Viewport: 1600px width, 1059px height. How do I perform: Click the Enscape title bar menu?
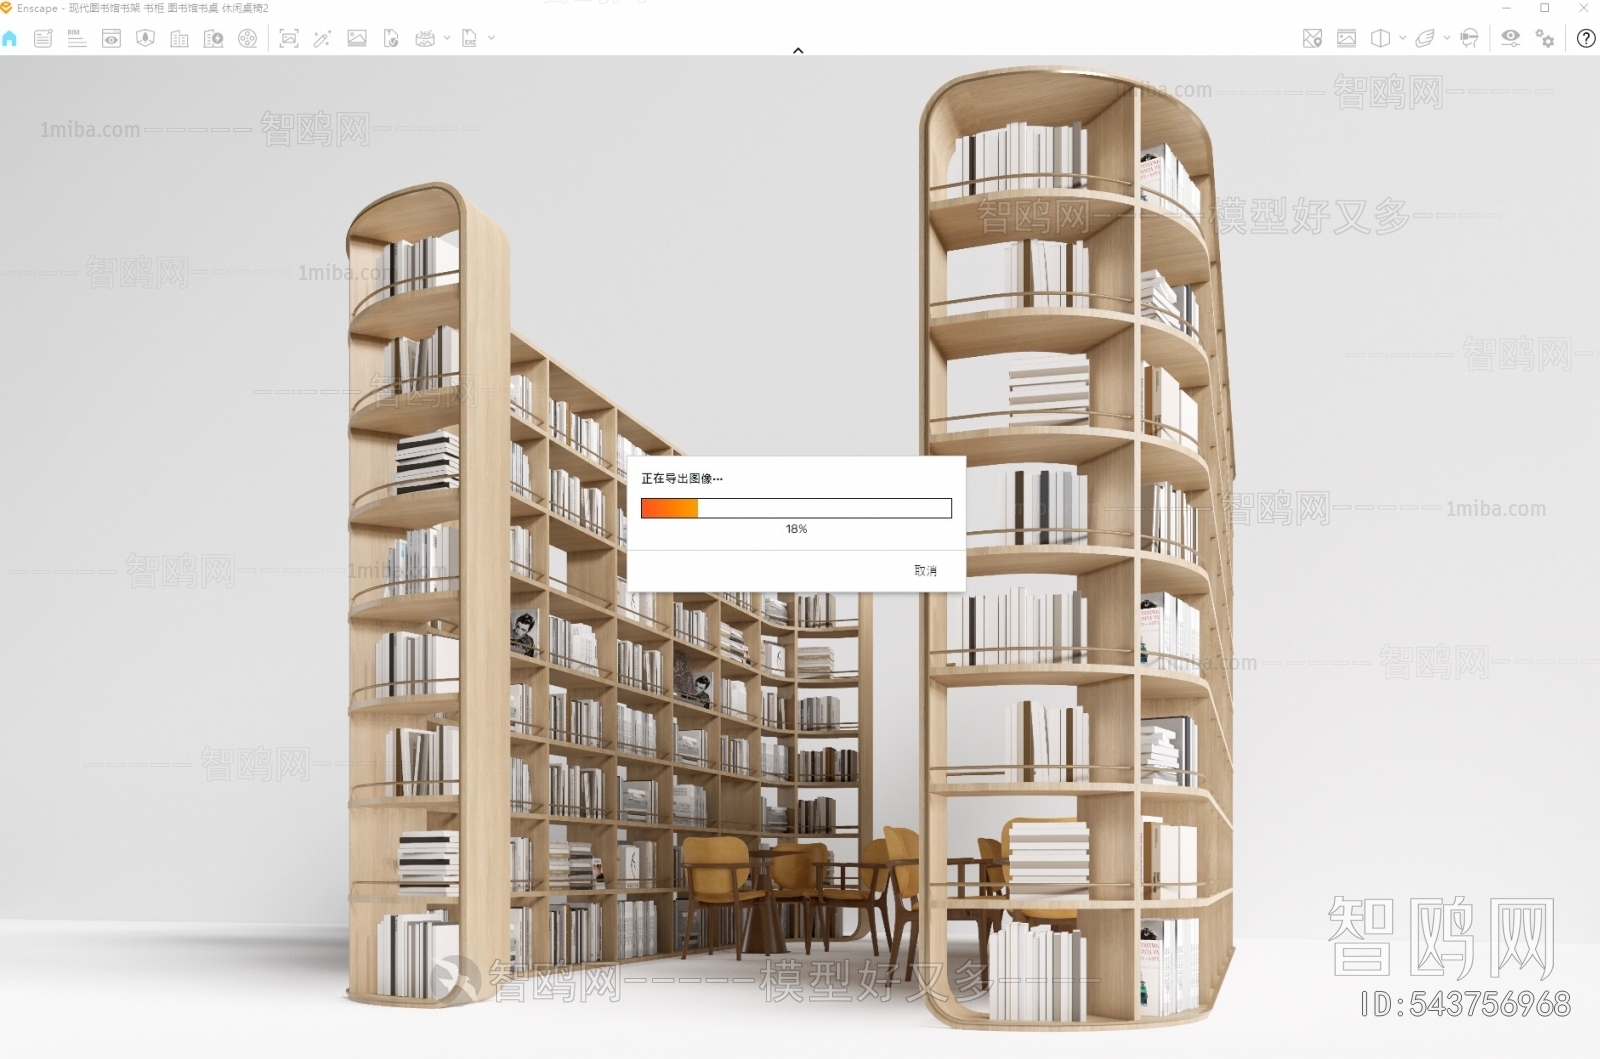(x=150, y=7)
